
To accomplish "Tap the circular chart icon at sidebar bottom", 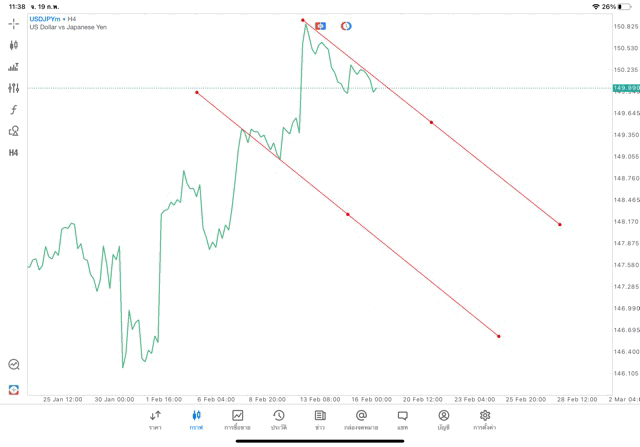I will pos(13,365).
